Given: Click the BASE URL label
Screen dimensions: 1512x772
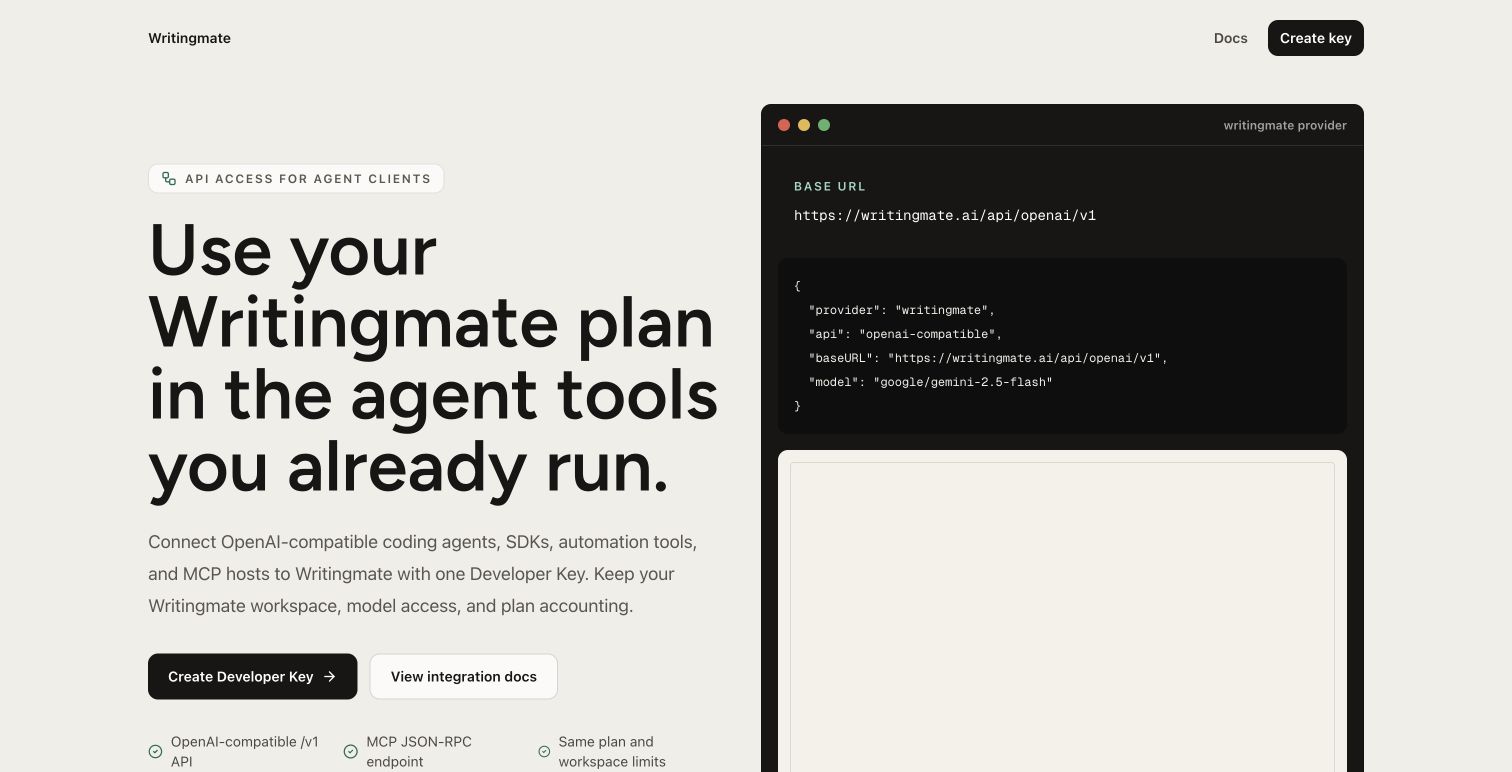Looking at the screenshot, I should pyautogui.click(x=830, y=186).
